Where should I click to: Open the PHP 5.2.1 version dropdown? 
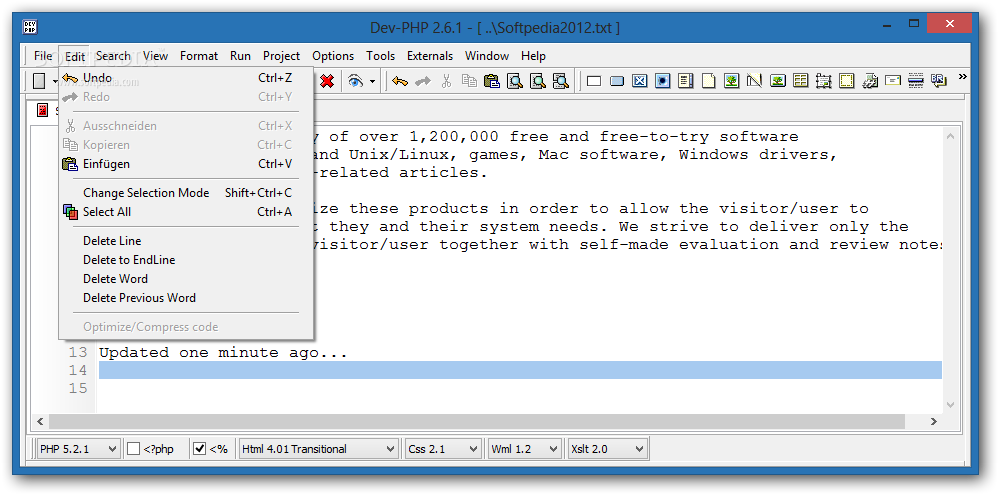point(78,448)
